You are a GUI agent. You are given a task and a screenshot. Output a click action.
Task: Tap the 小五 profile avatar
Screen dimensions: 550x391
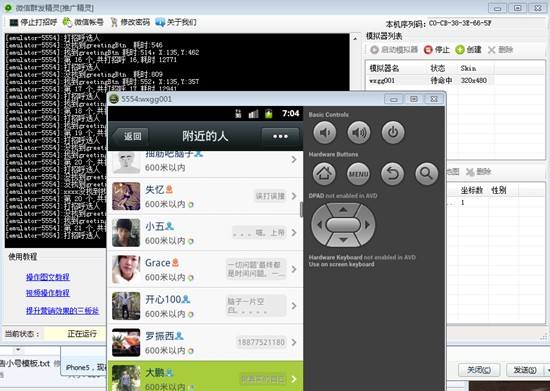point(126,233)
